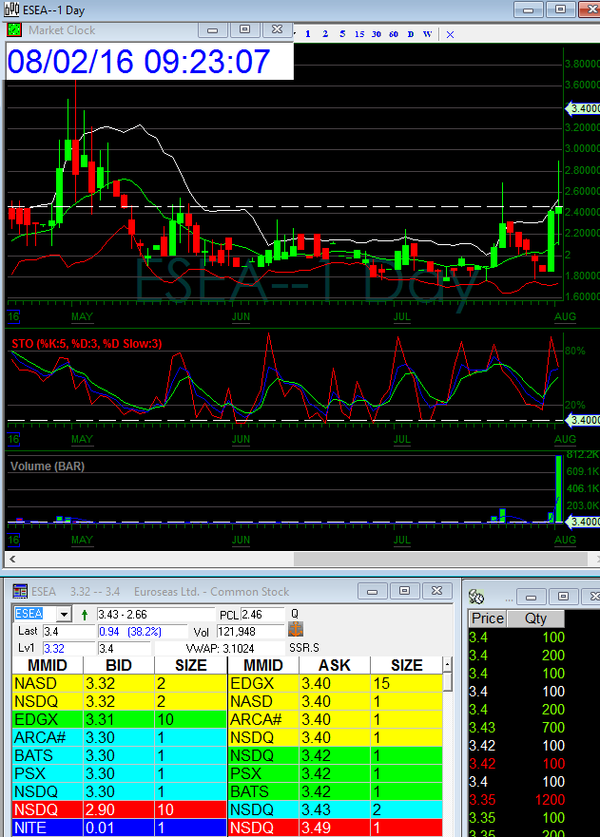
Task: Click the Qty column header
Action: coord(536,618)
